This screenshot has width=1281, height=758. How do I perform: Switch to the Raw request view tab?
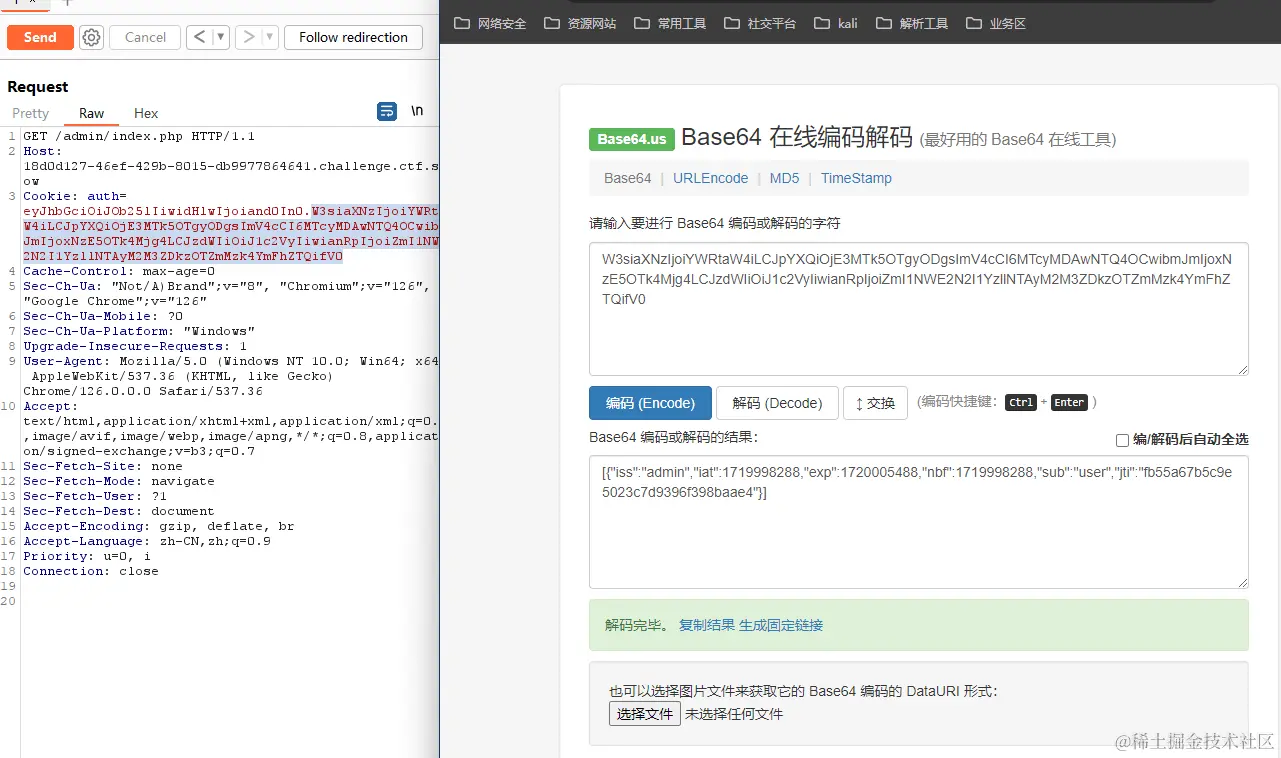point(91,113)
